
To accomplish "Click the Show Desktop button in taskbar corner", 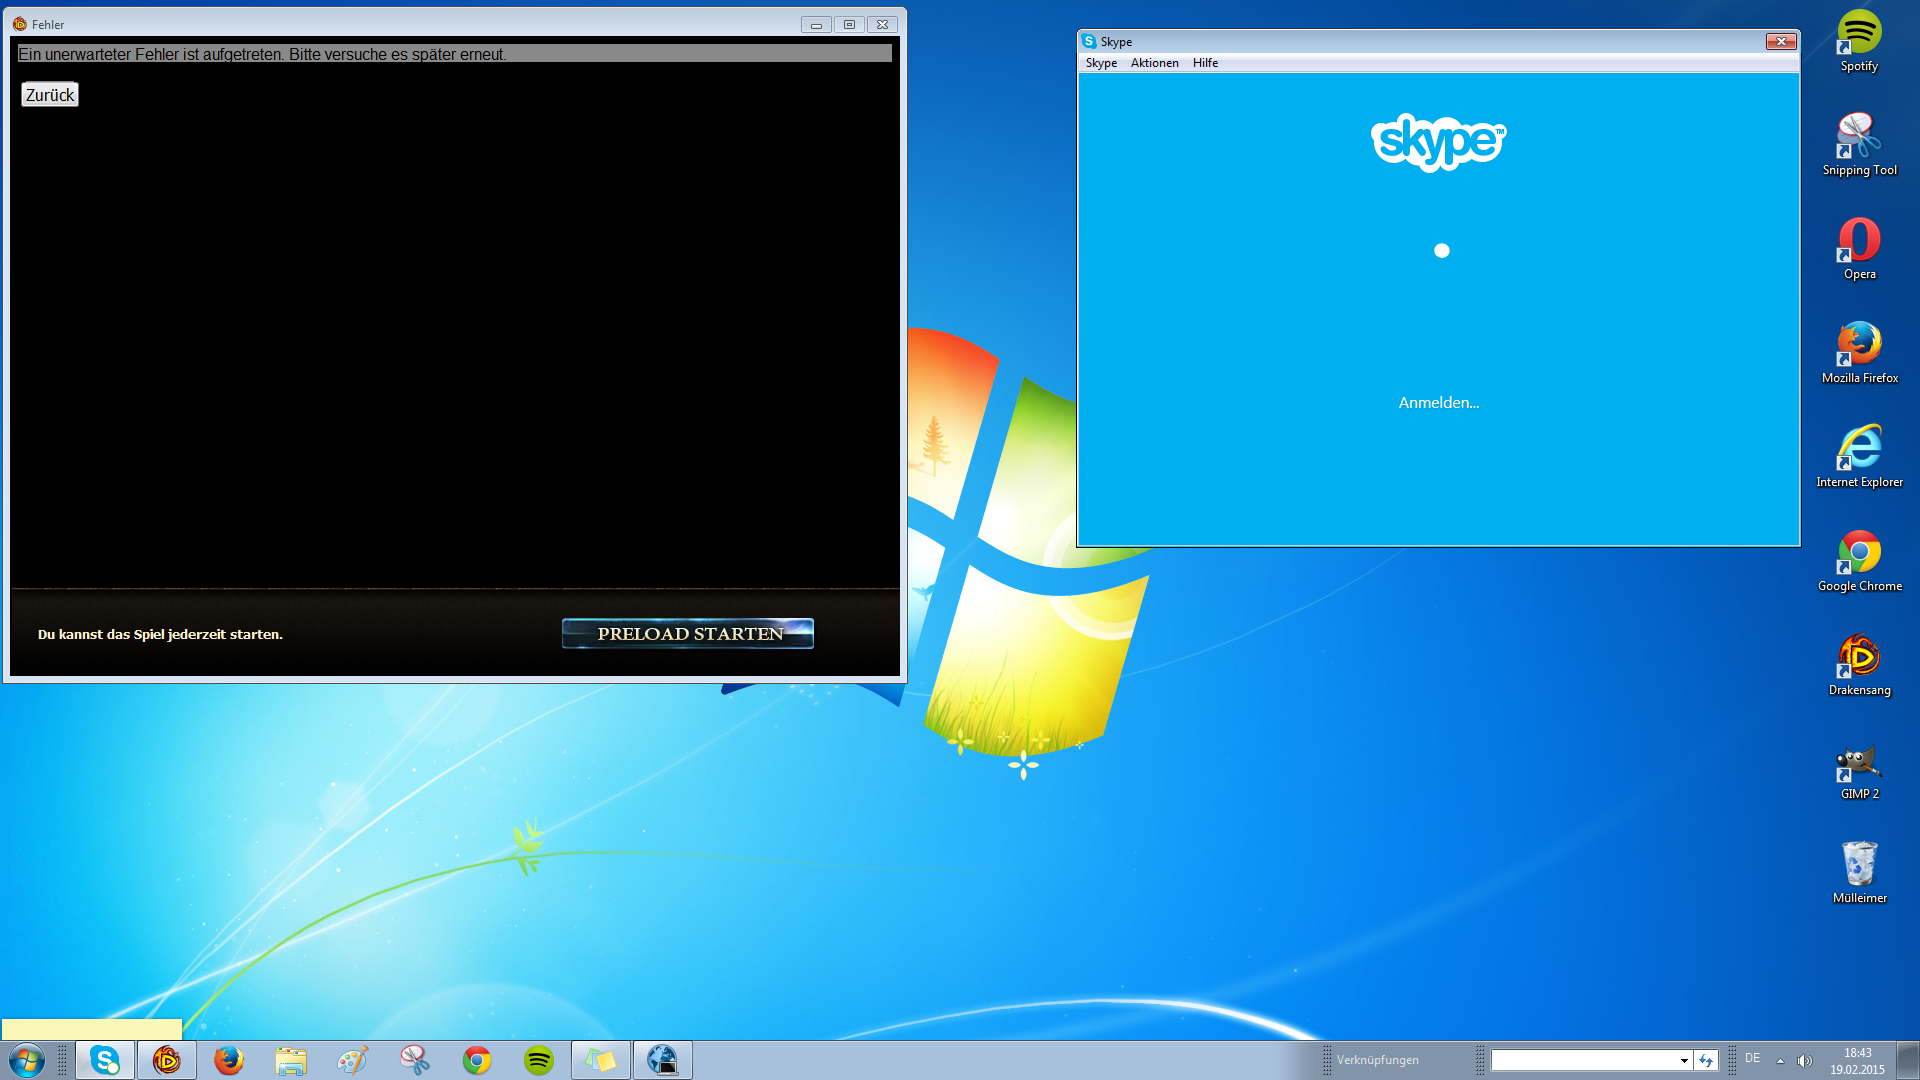I will click(x=1908, y=1060).
